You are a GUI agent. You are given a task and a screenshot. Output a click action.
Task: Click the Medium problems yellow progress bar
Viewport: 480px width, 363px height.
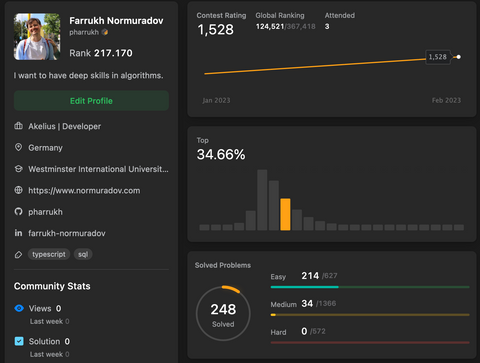click(370, 315)
